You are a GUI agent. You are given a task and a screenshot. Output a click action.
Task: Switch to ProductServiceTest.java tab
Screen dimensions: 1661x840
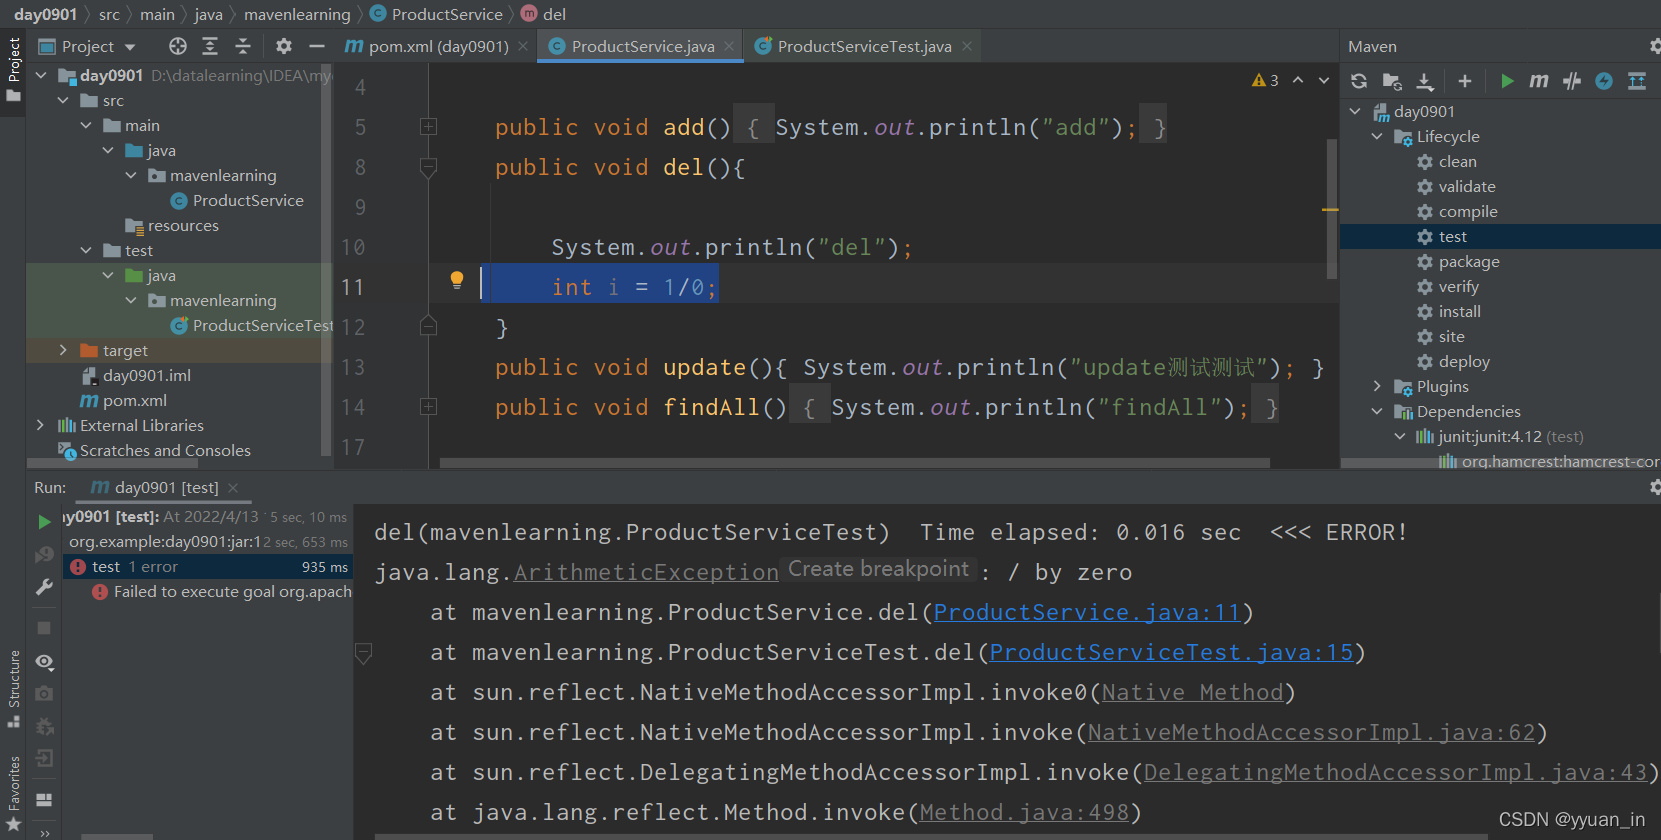pos(864,46)
